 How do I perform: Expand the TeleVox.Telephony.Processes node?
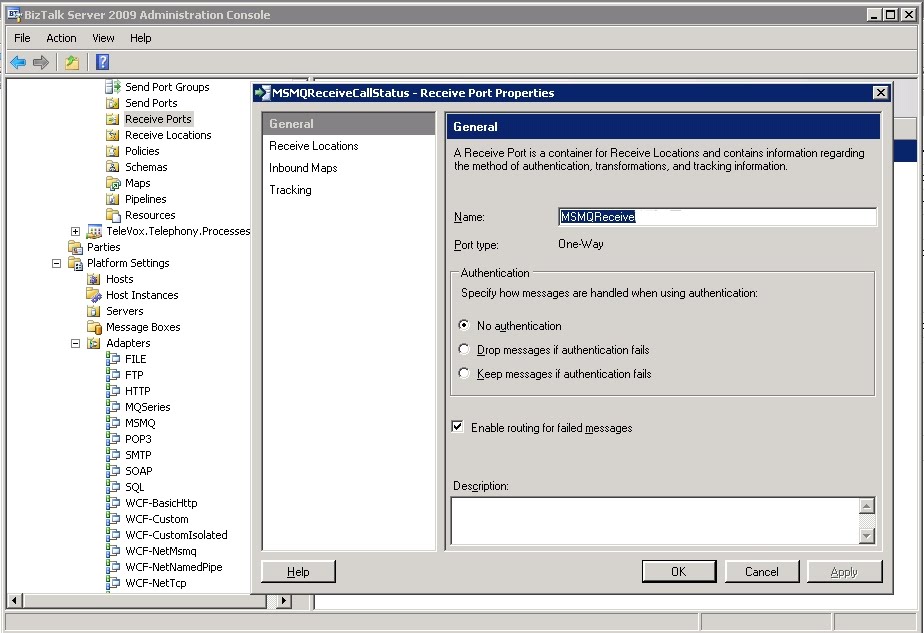coord(76,231)
